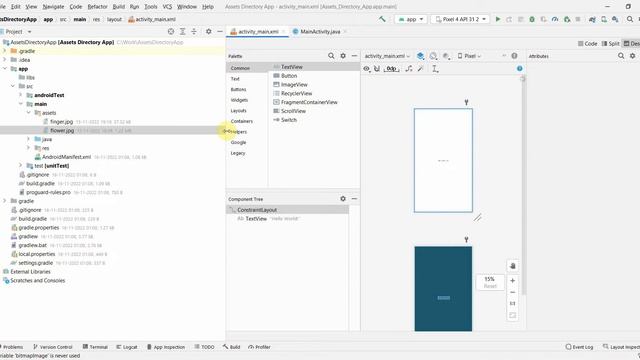Hide the Project tool window with minus icon
This screenshot has height=360, width=640.
pyautogui.click(x=220, y=31)
